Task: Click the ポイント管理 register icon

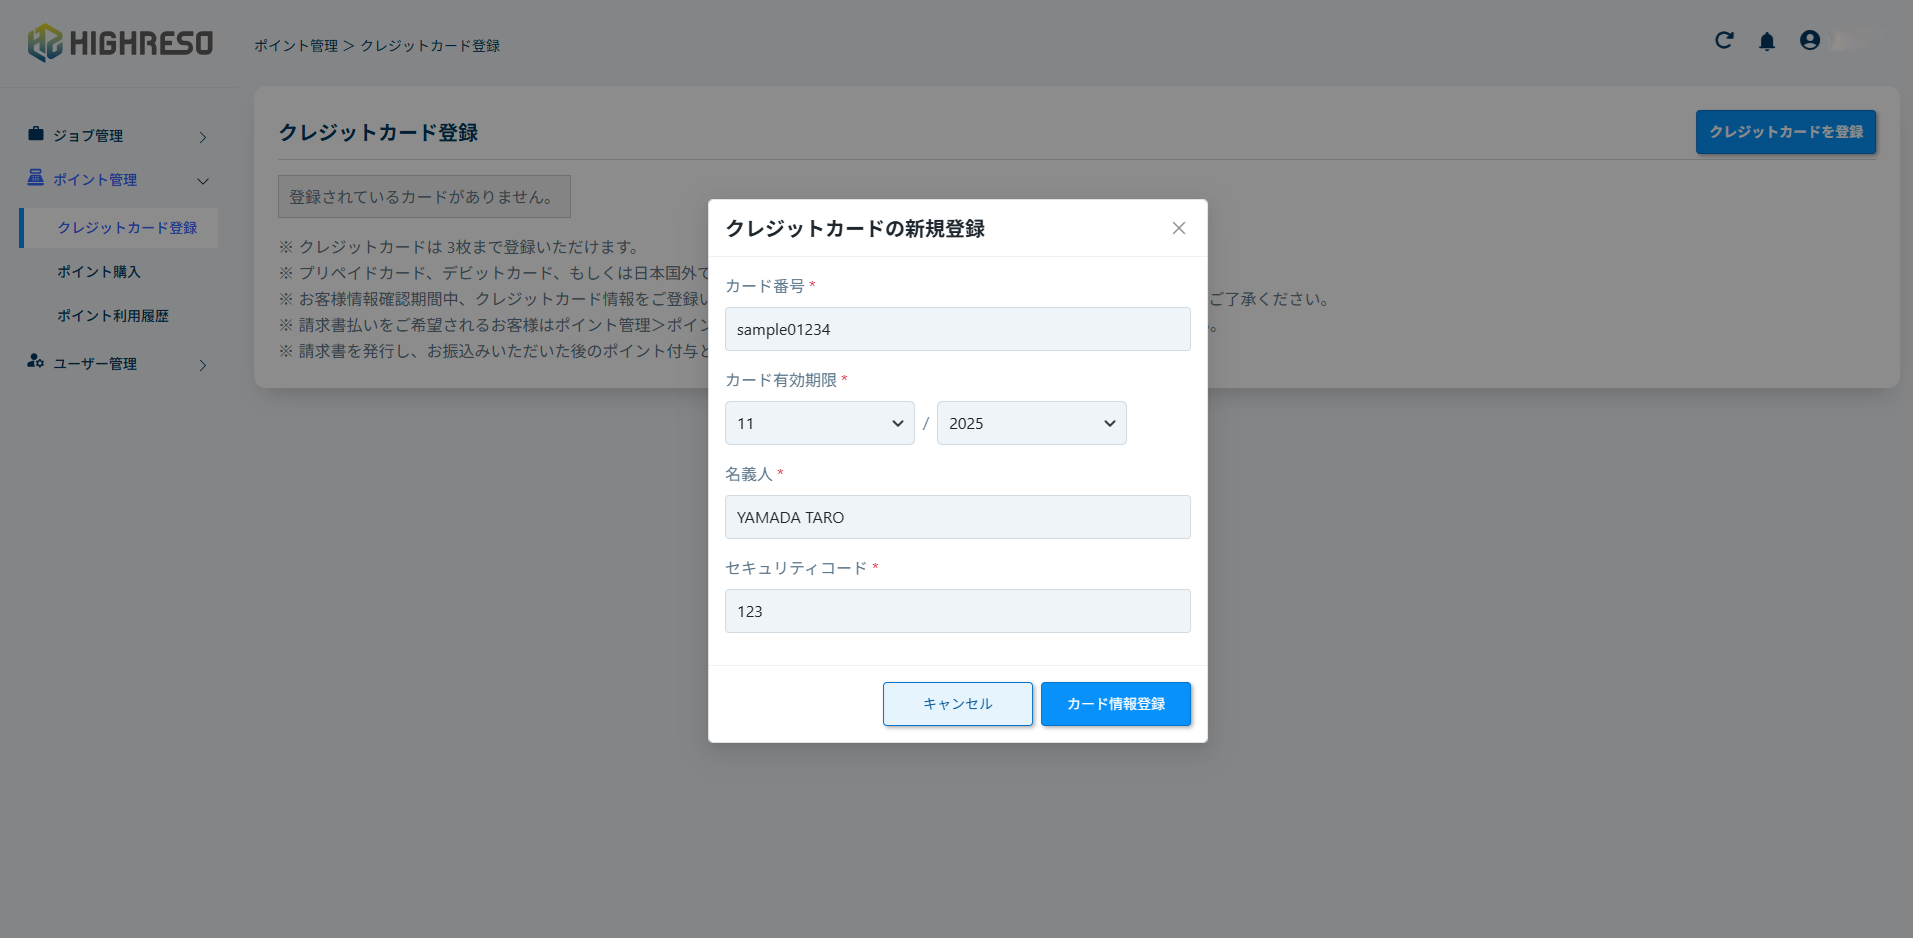Action: (36, 178)
